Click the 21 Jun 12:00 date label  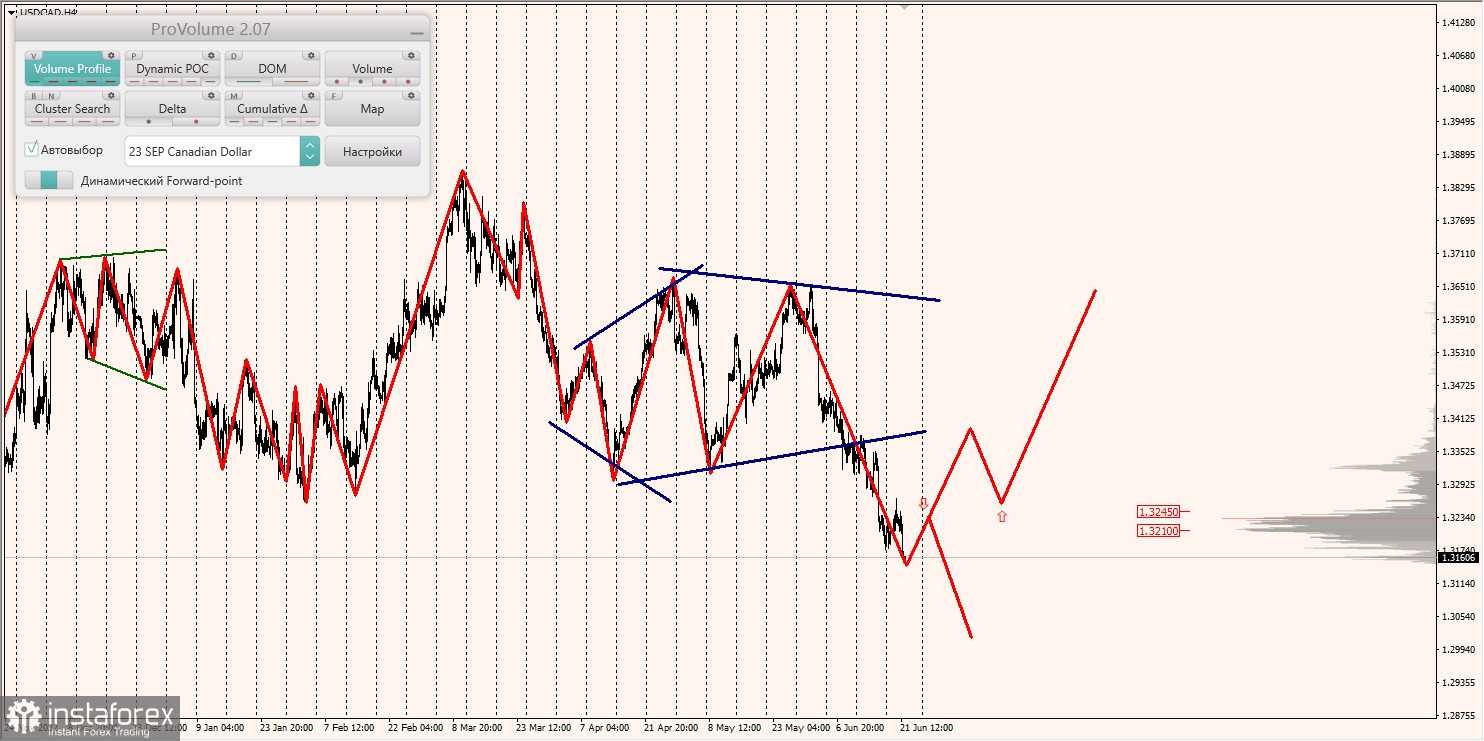[926, 728]
